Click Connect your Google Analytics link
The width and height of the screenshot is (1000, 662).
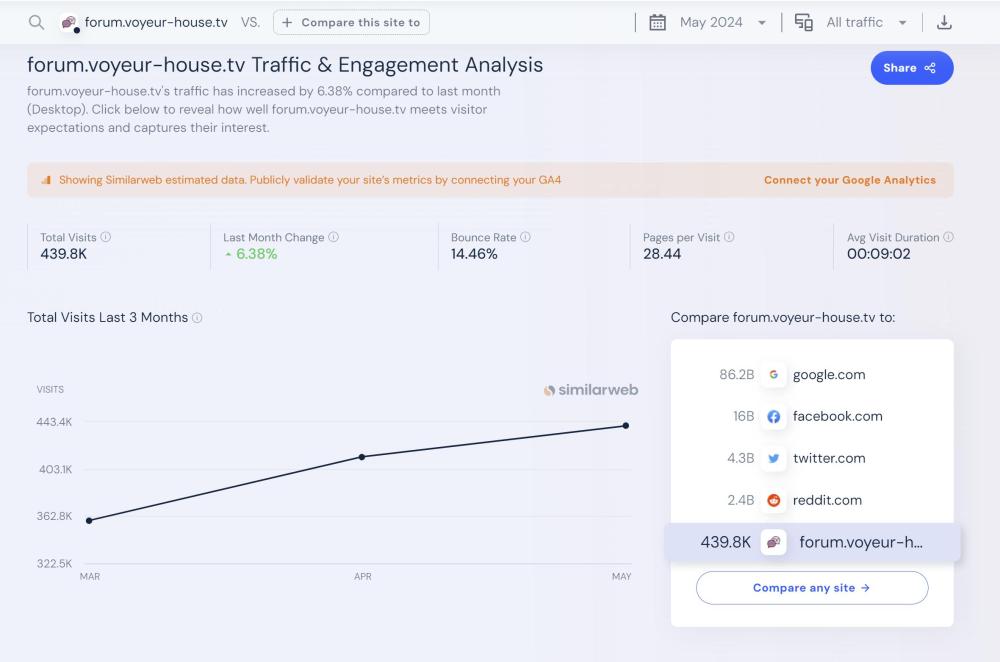tap(849, 180)
